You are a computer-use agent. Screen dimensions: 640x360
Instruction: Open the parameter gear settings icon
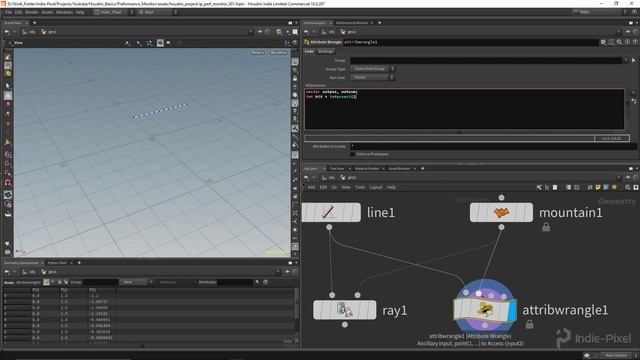click(603, 42)
